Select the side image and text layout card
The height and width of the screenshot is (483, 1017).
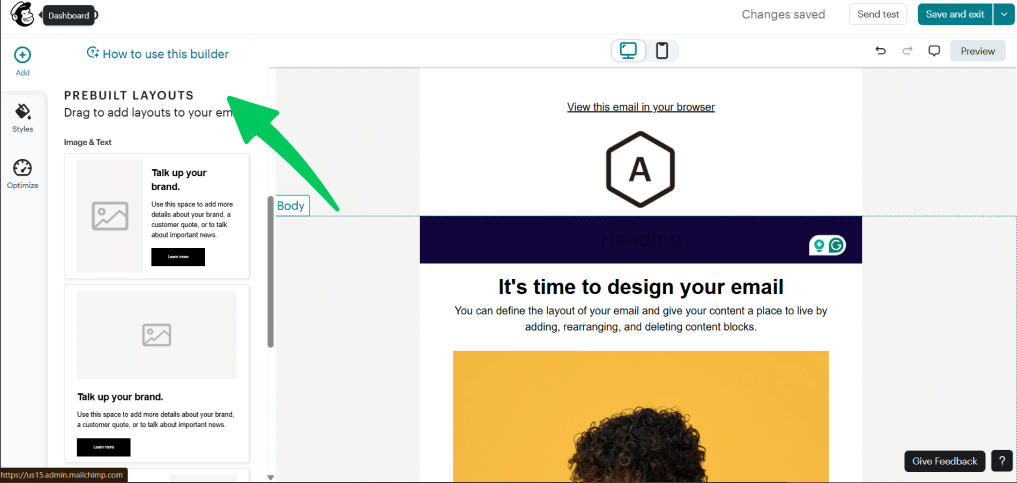click(x=157, y=216)
